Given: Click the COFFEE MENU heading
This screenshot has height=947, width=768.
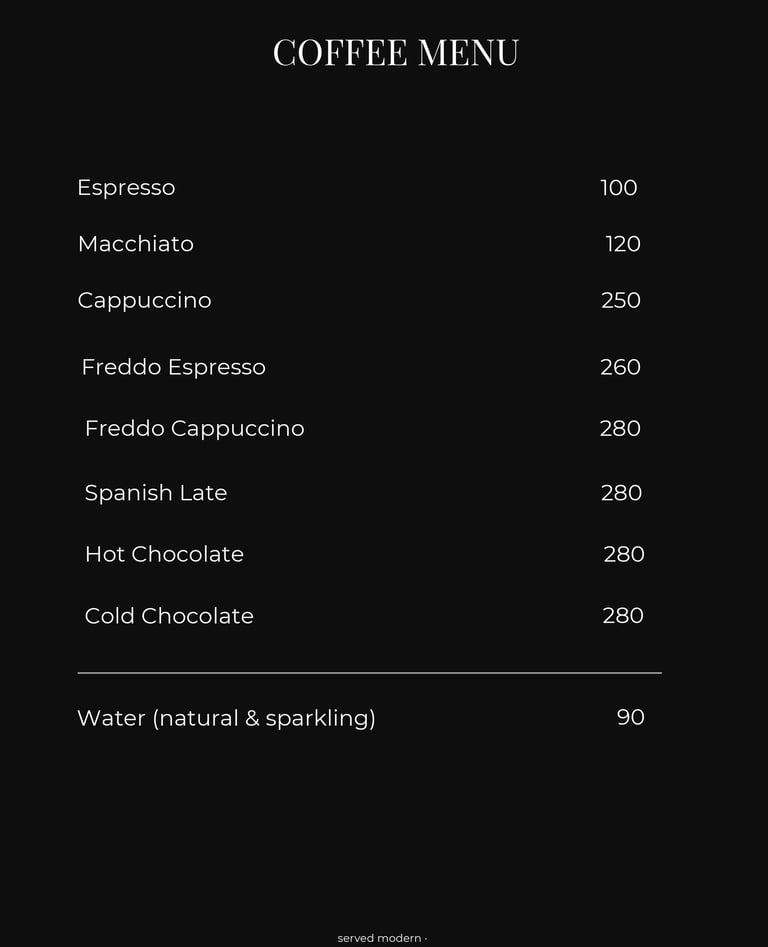Looking at the screenshot, I should click(x=395, y=53).
